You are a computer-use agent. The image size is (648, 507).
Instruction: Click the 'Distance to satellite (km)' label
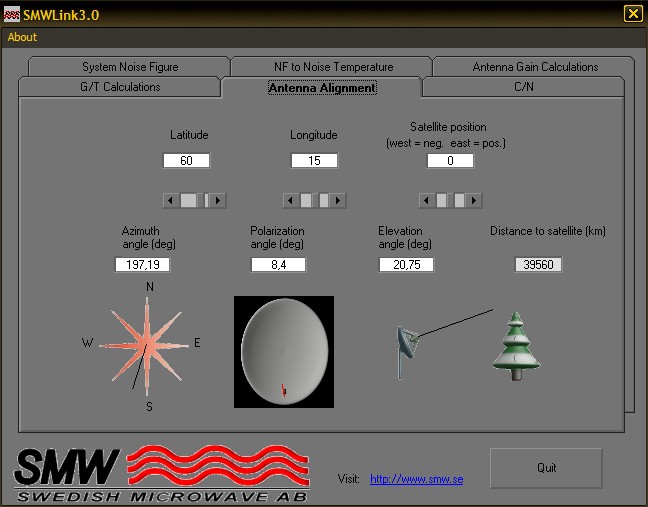tap(548, 231)
